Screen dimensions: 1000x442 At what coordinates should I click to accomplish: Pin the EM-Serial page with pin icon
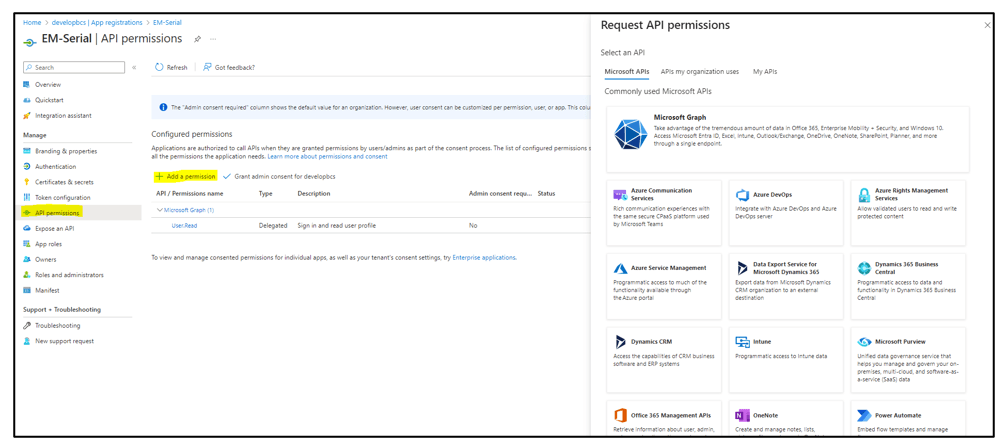197,40
